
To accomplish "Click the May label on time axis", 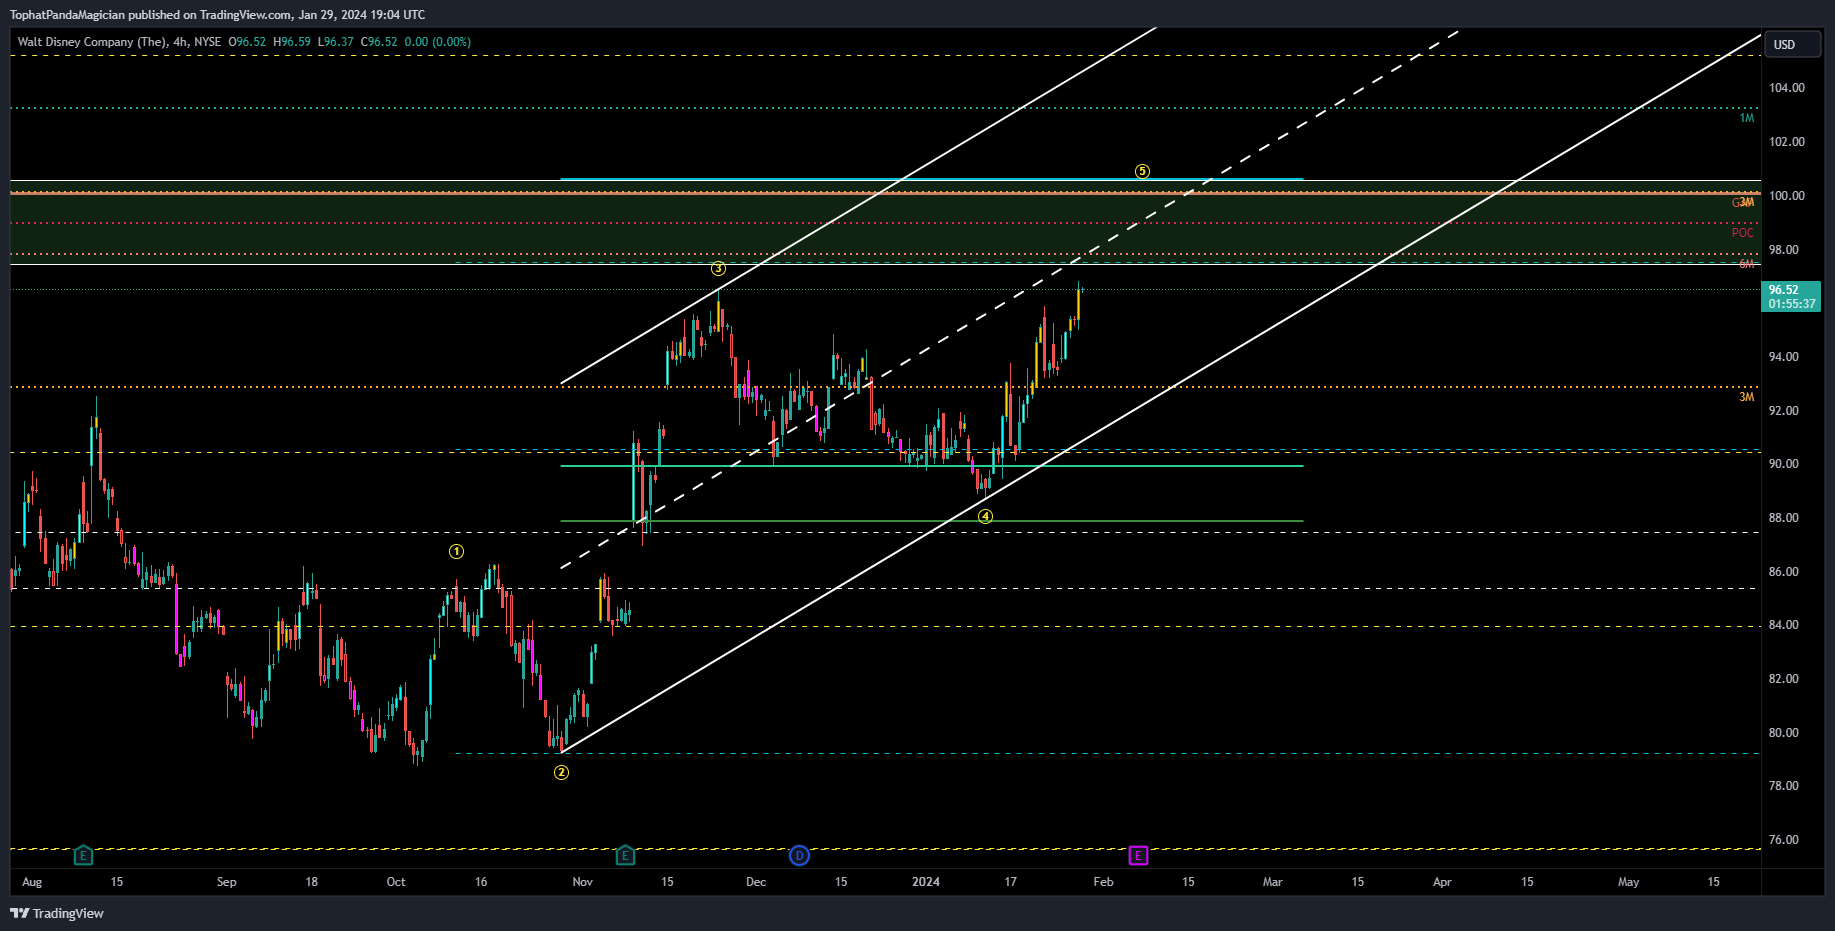I will (x=1628, y=882).
